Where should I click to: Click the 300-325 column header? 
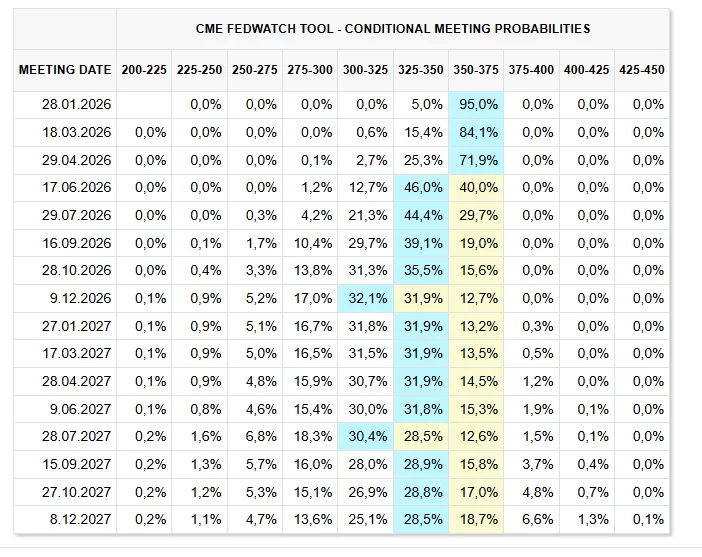[365, 71]
